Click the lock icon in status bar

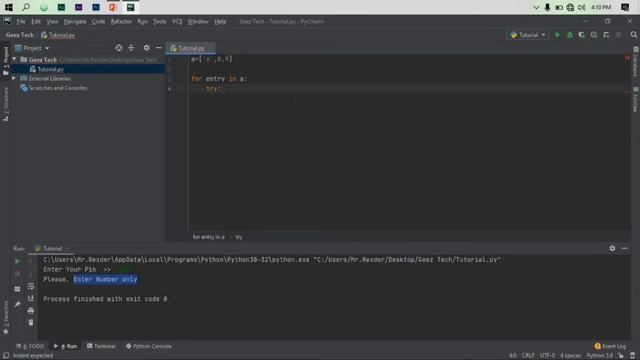click(620, 356)
